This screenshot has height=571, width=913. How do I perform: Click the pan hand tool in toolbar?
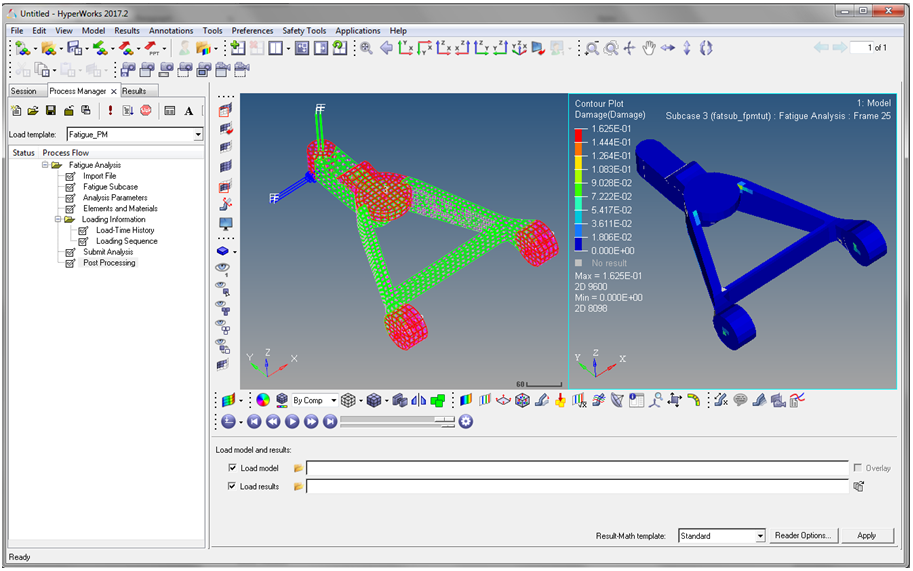coord(649,48)
